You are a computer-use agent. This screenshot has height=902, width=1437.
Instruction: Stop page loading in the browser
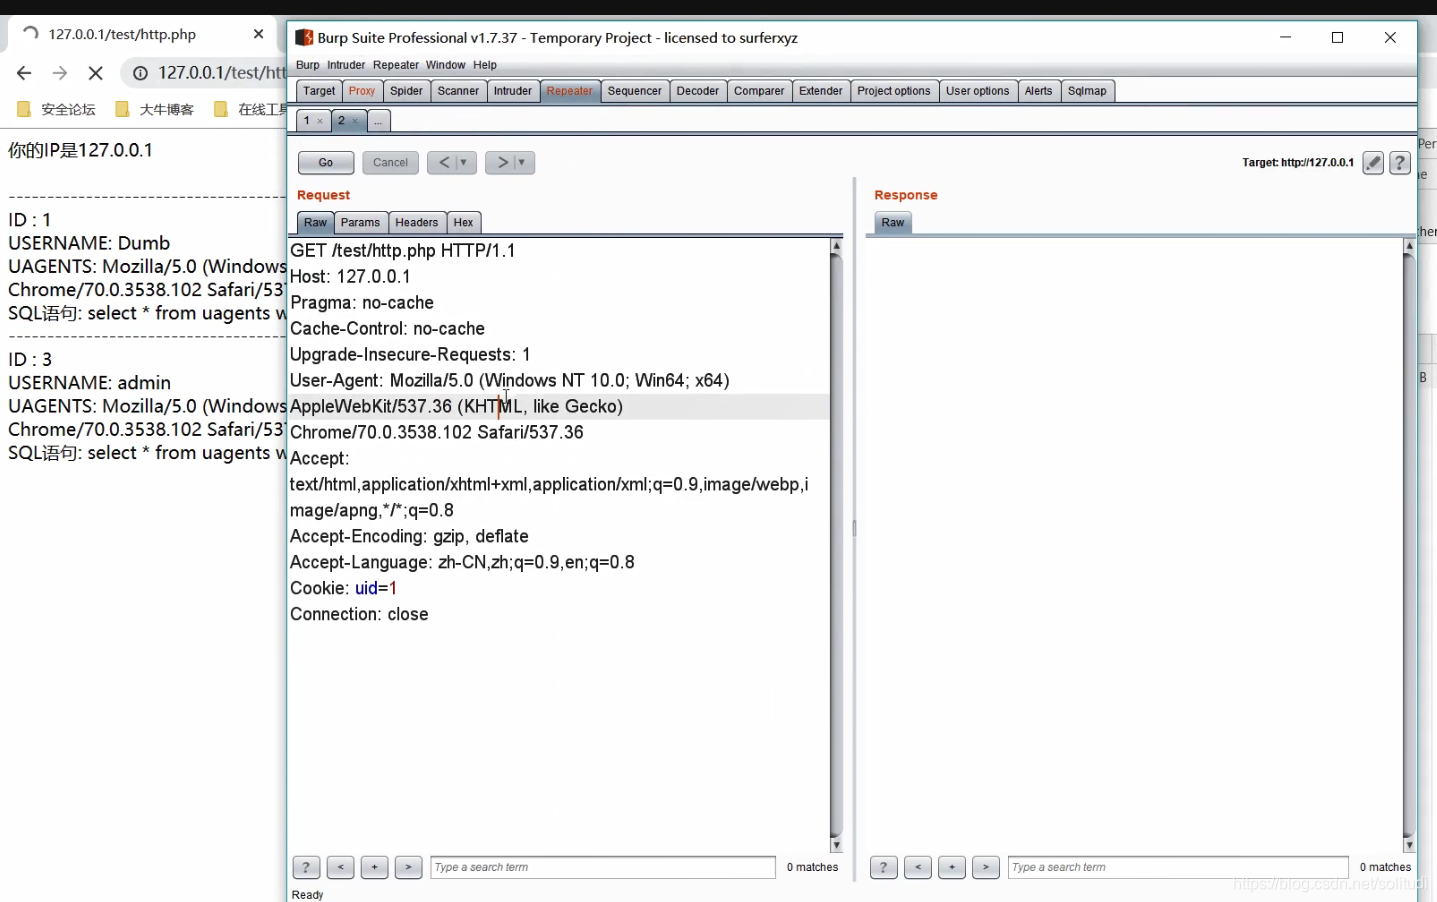(x=96, y=73)
